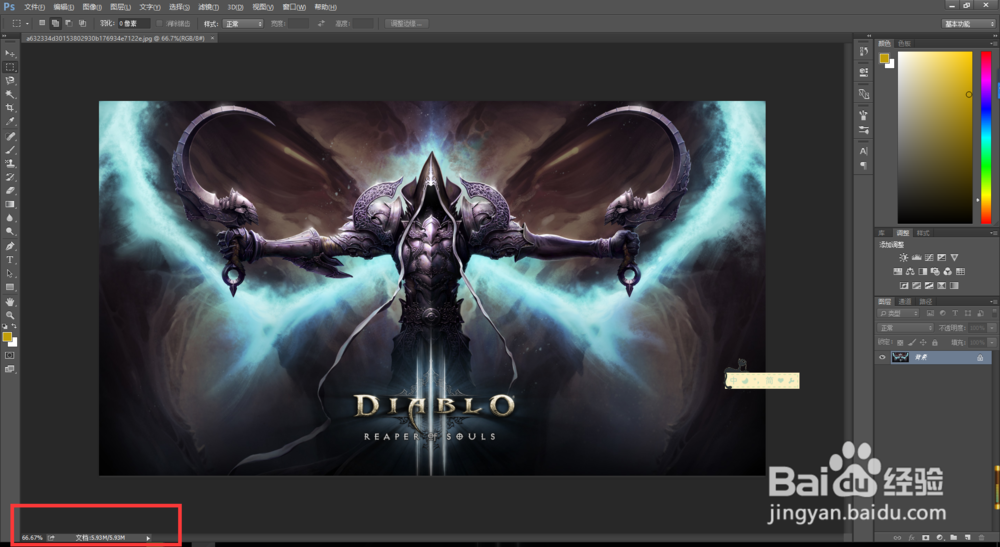
Task: Add a Curves adjustment
Action: [x=929, y=258]
